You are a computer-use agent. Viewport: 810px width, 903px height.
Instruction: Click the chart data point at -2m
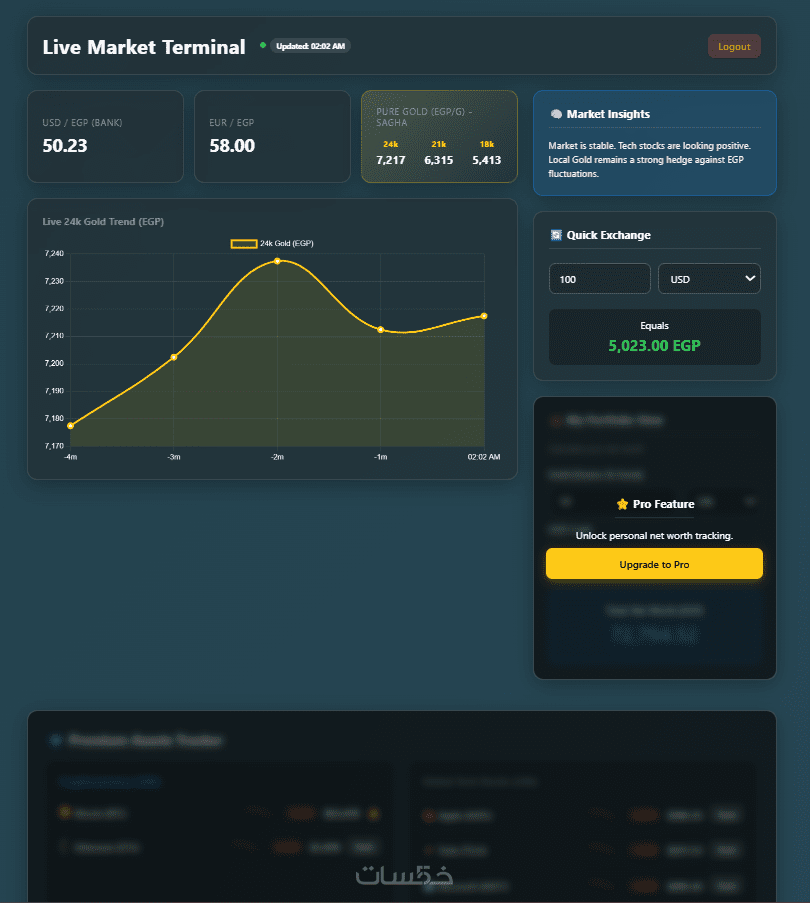pyautogui.click(x=277, y=261)
